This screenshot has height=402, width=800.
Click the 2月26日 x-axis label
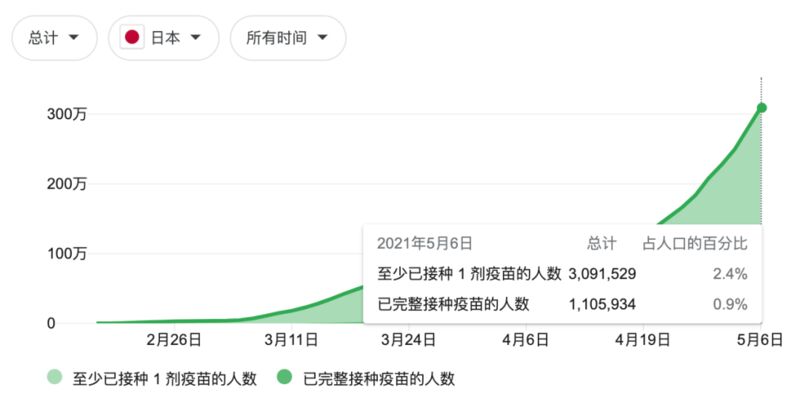point(172,341)
